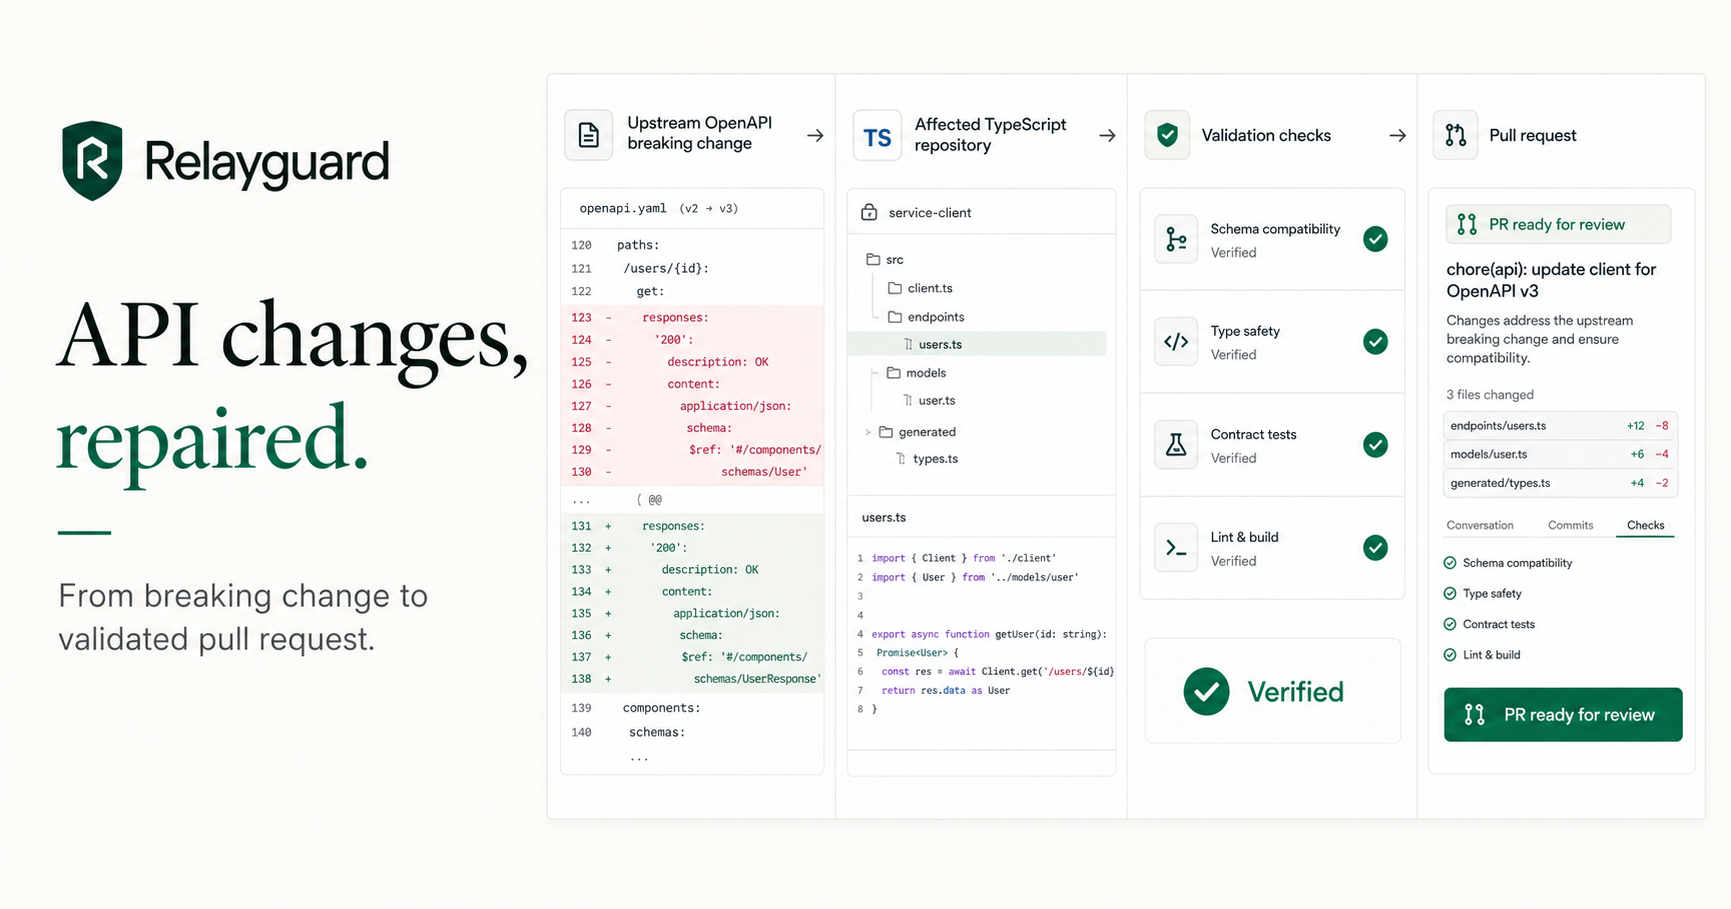
Task: Click the pull request icon beside Pull request heading
Action: [1455, 135]
